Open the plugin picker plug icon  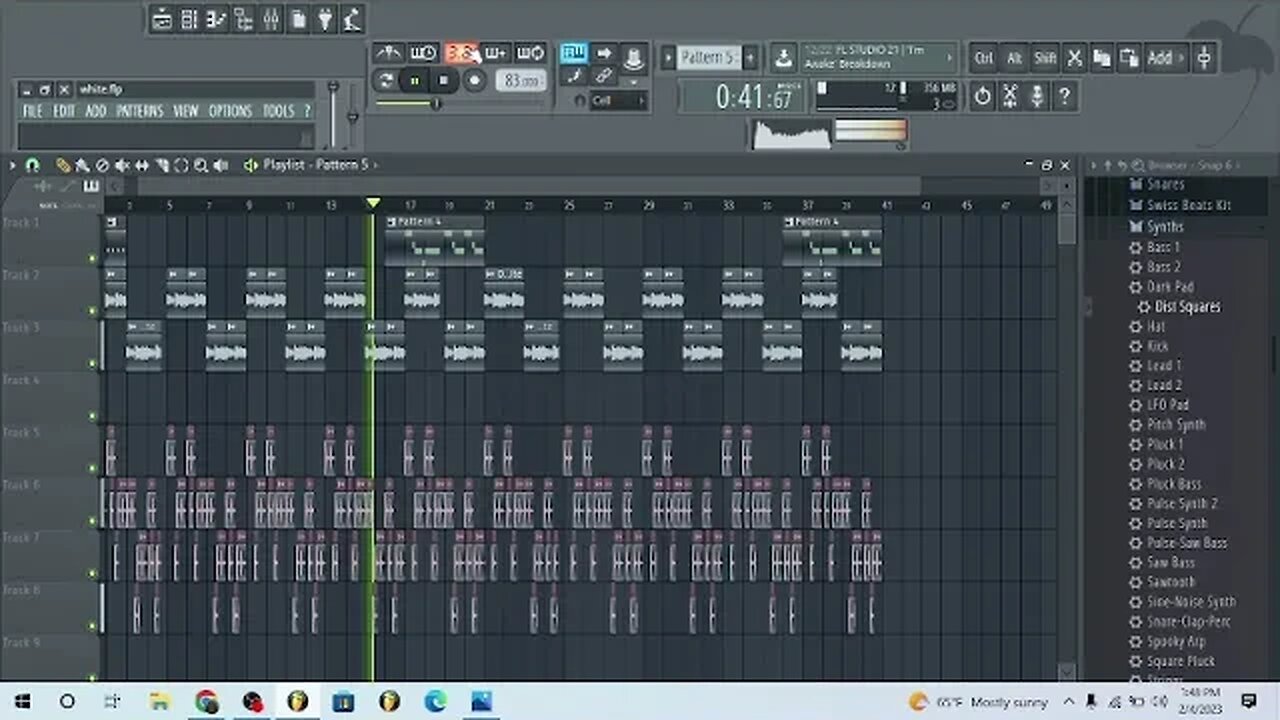coord(325,19)
